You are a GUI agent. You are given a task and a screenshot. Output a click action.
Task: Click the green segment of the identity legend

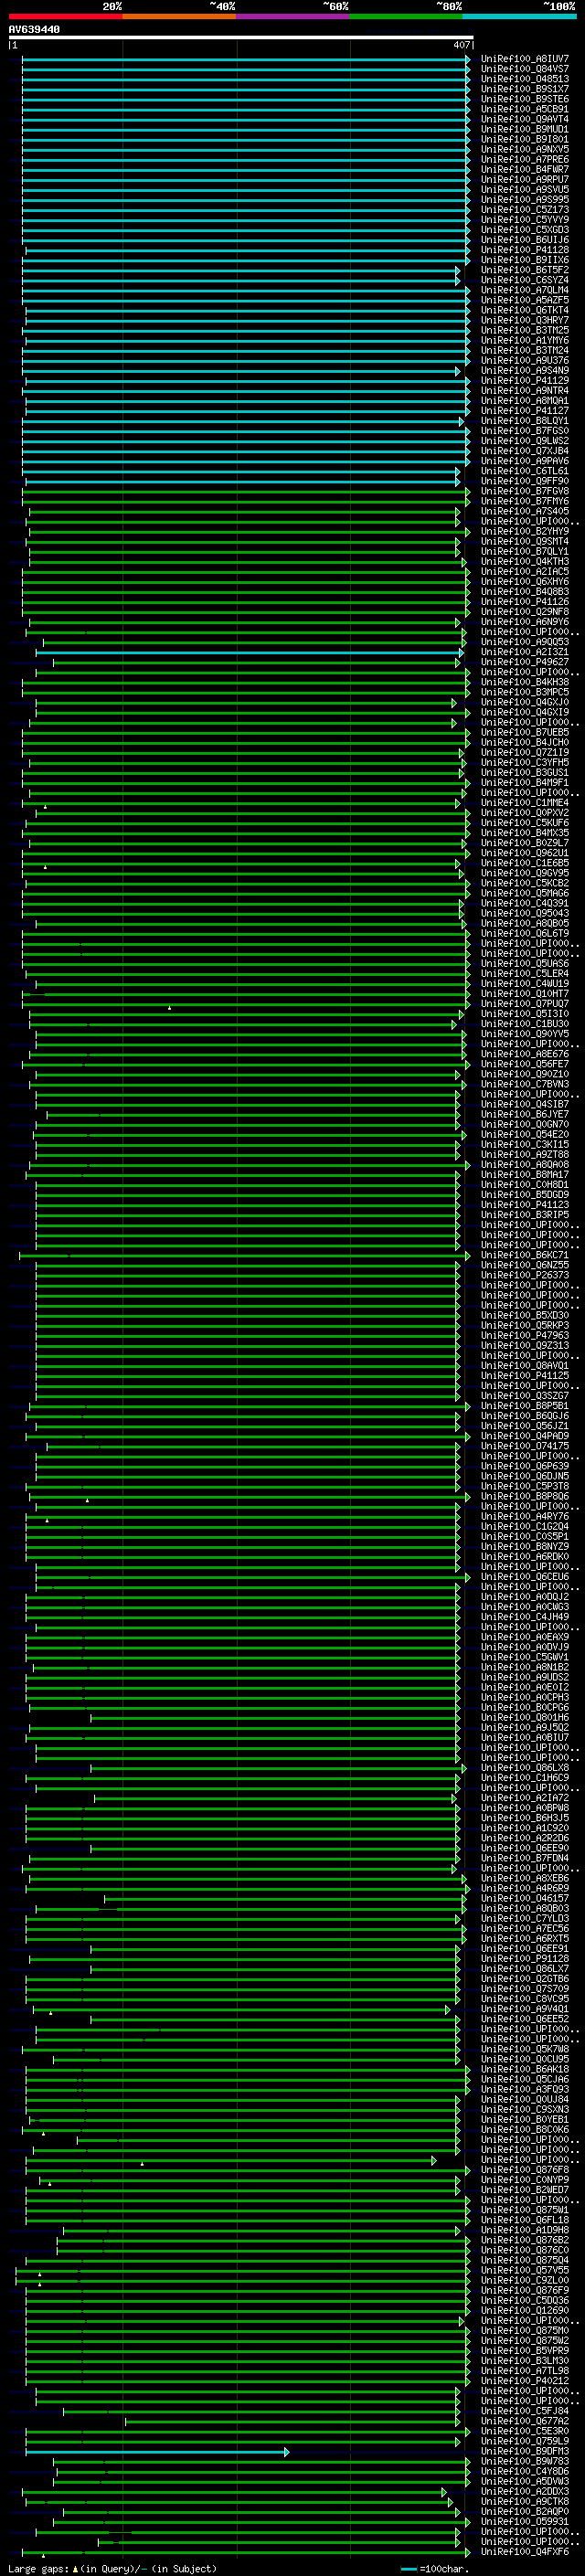tap(406, 16)
